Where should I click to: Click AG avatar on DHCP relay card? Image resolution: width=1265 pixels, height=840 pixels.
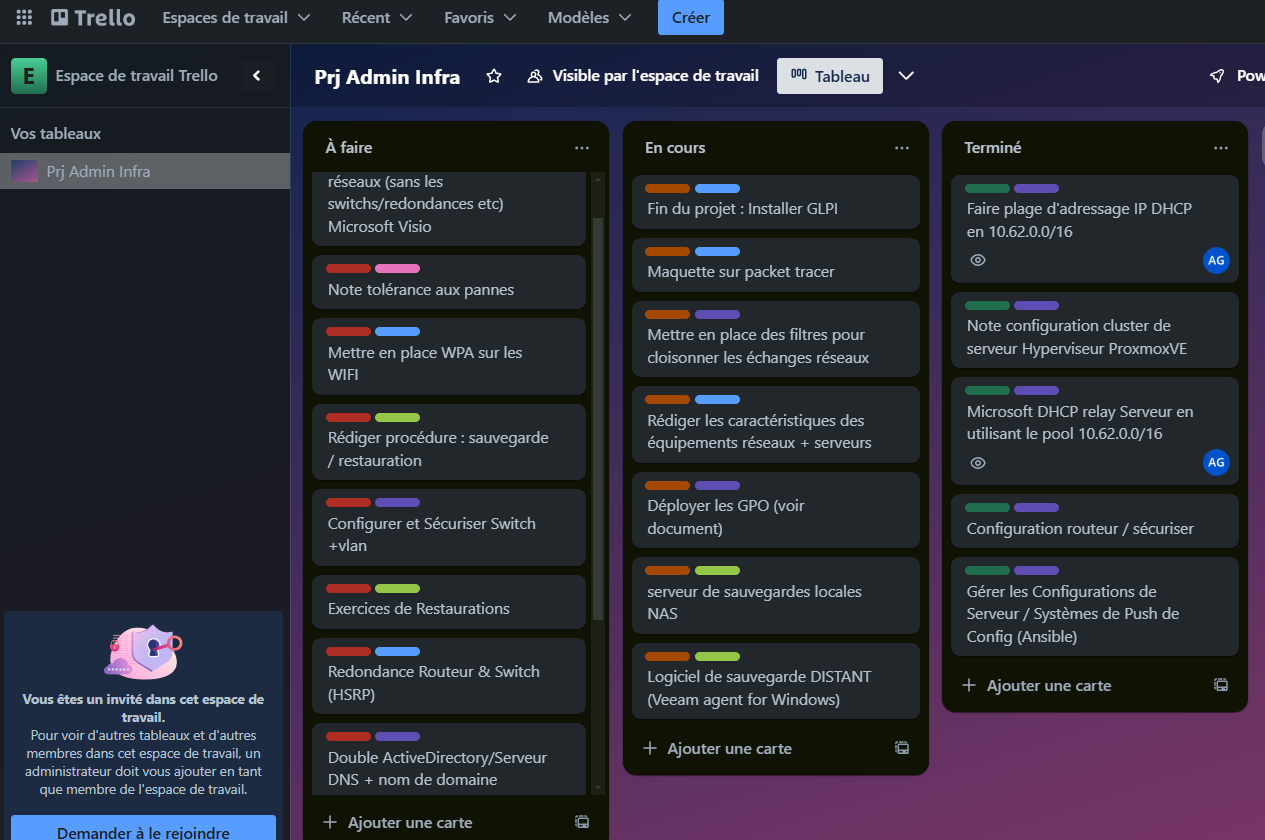[x=1215, y=462]
